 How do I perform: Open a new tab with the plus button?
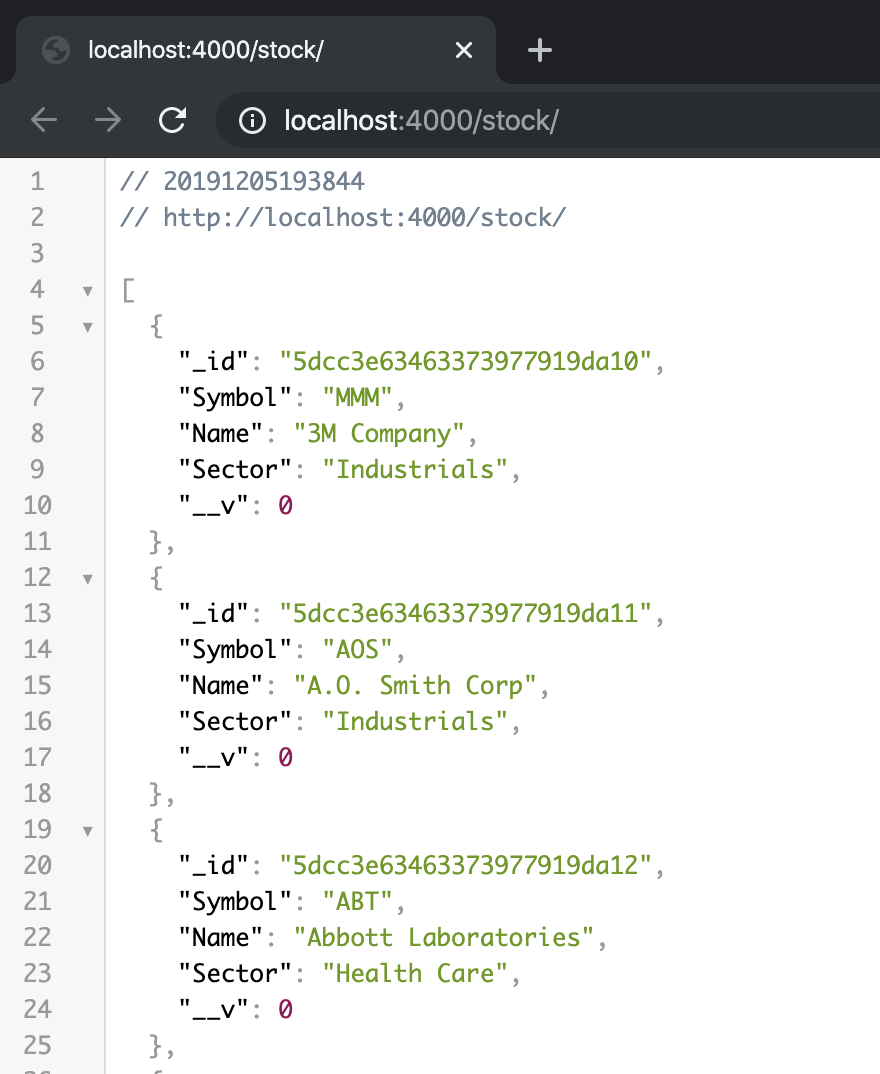click(540, 50)
